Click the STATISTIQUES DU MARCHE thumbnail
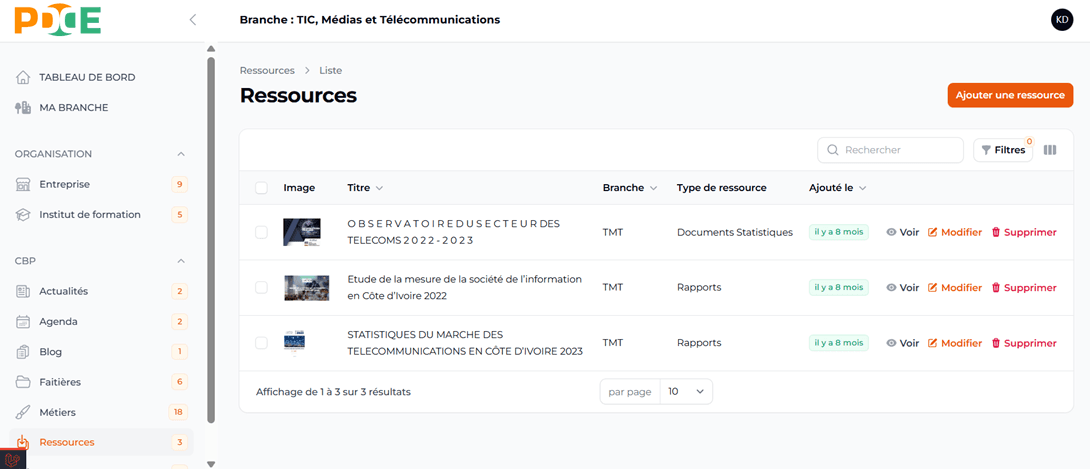1090x469 pixels. (x=295, y=343)
